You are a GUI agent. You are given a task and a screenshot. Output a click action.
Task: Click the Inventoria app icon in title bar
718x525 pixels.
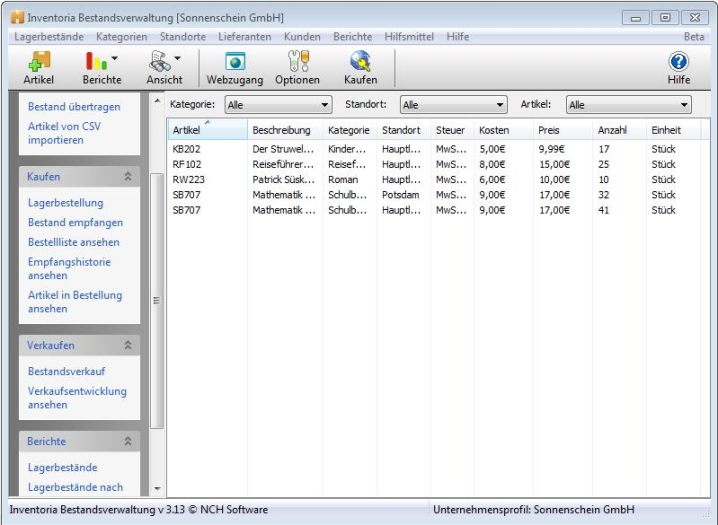pyautogui.click(x=17, y=17)
